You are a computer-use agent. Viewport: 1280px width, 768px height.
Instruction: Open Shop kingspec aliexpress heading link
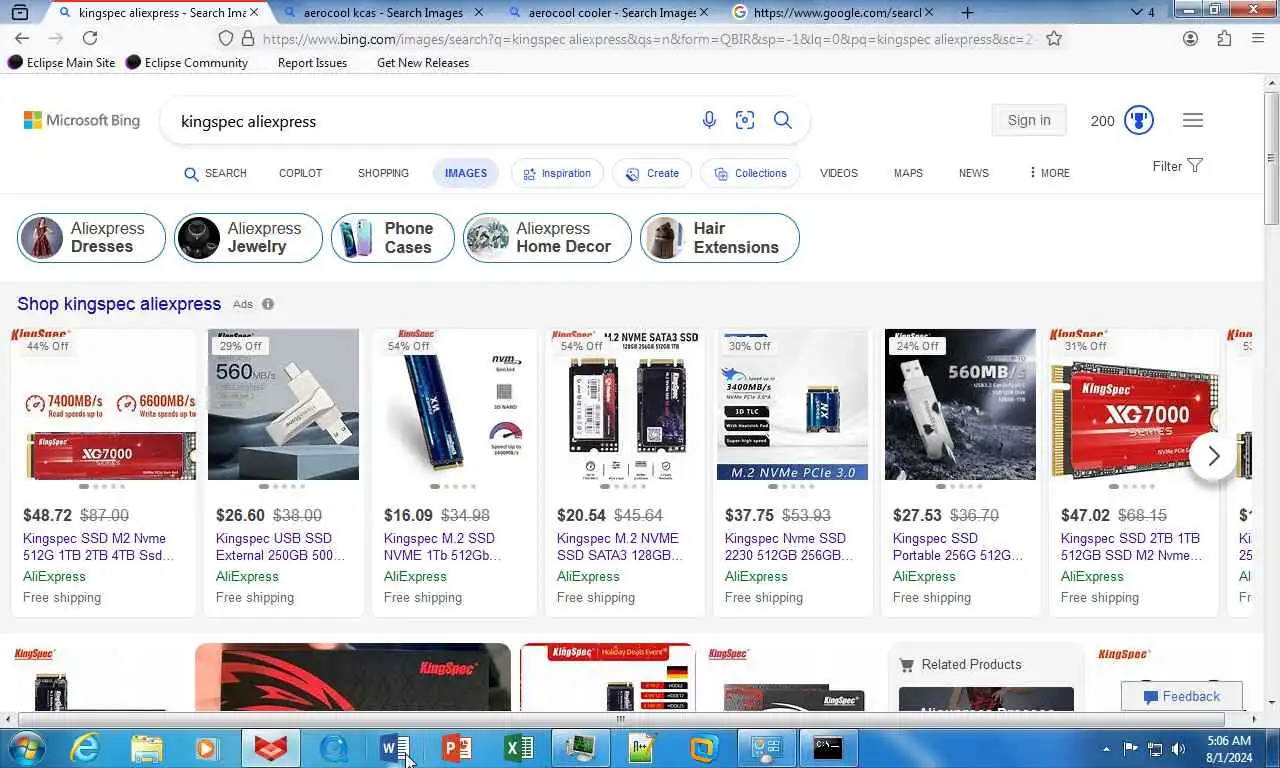[119, 304]
